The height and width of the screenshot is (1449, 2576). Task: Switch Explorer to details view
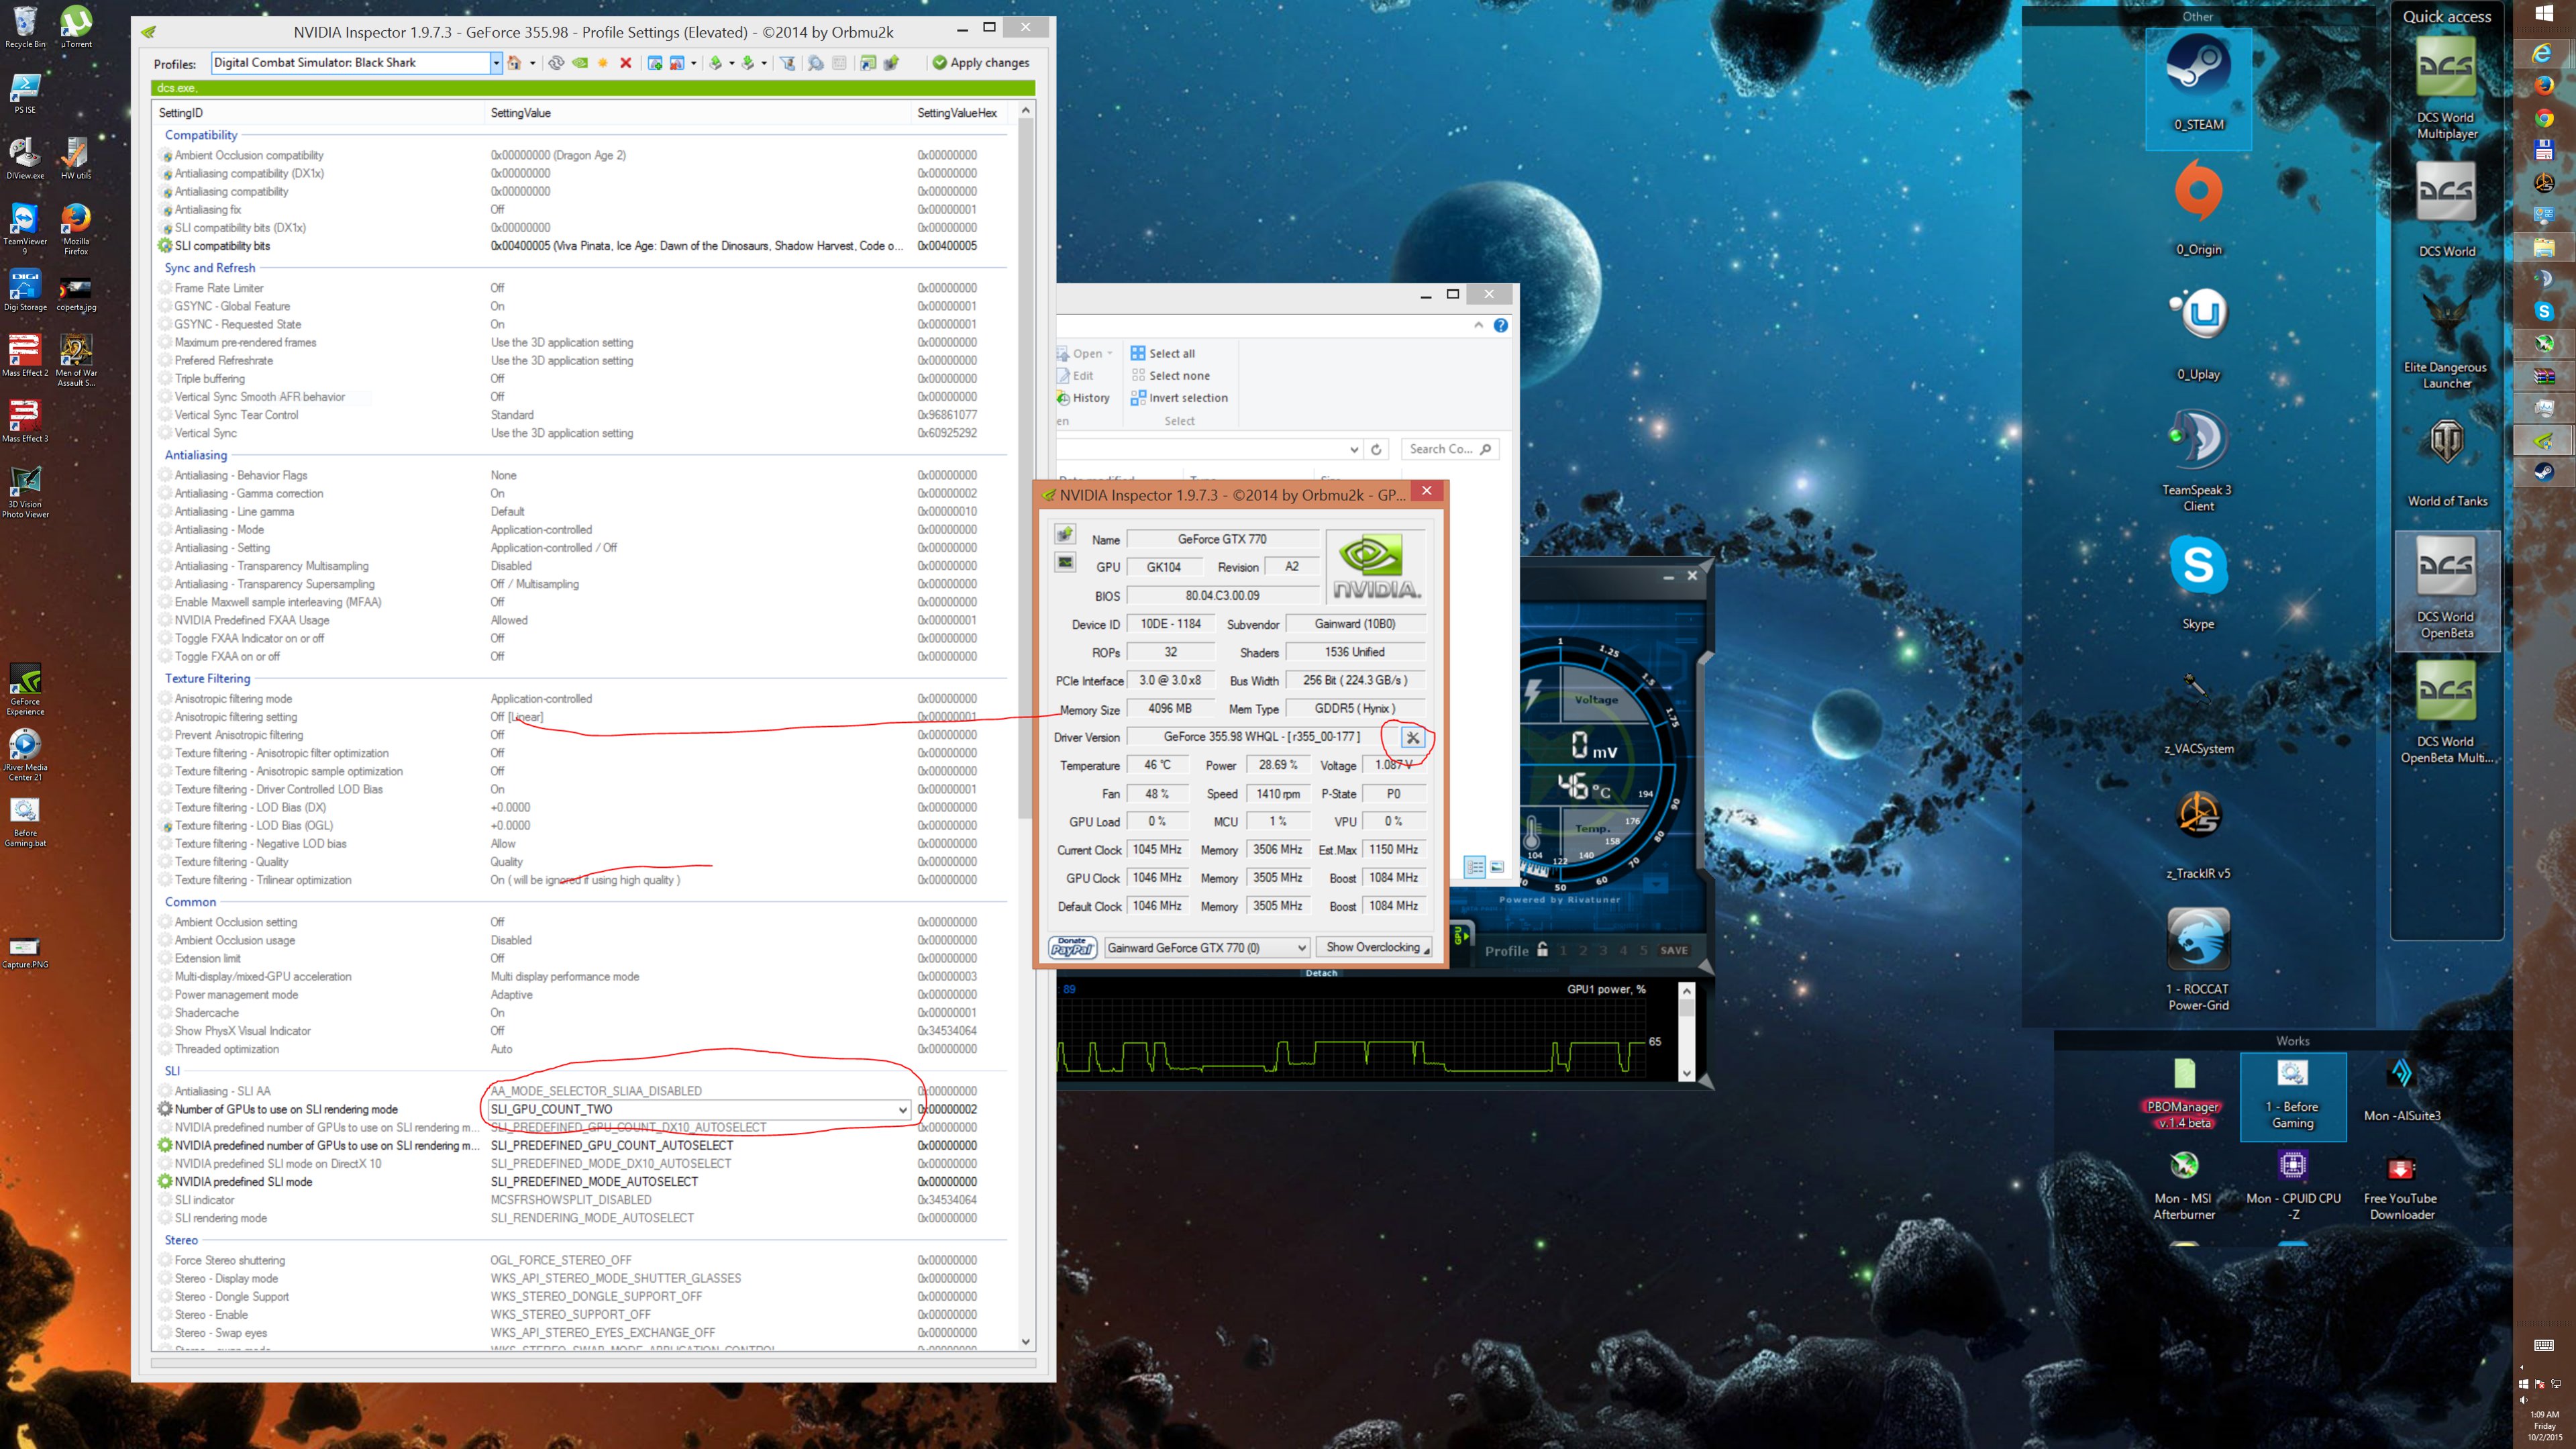[x=1475, y=867]
